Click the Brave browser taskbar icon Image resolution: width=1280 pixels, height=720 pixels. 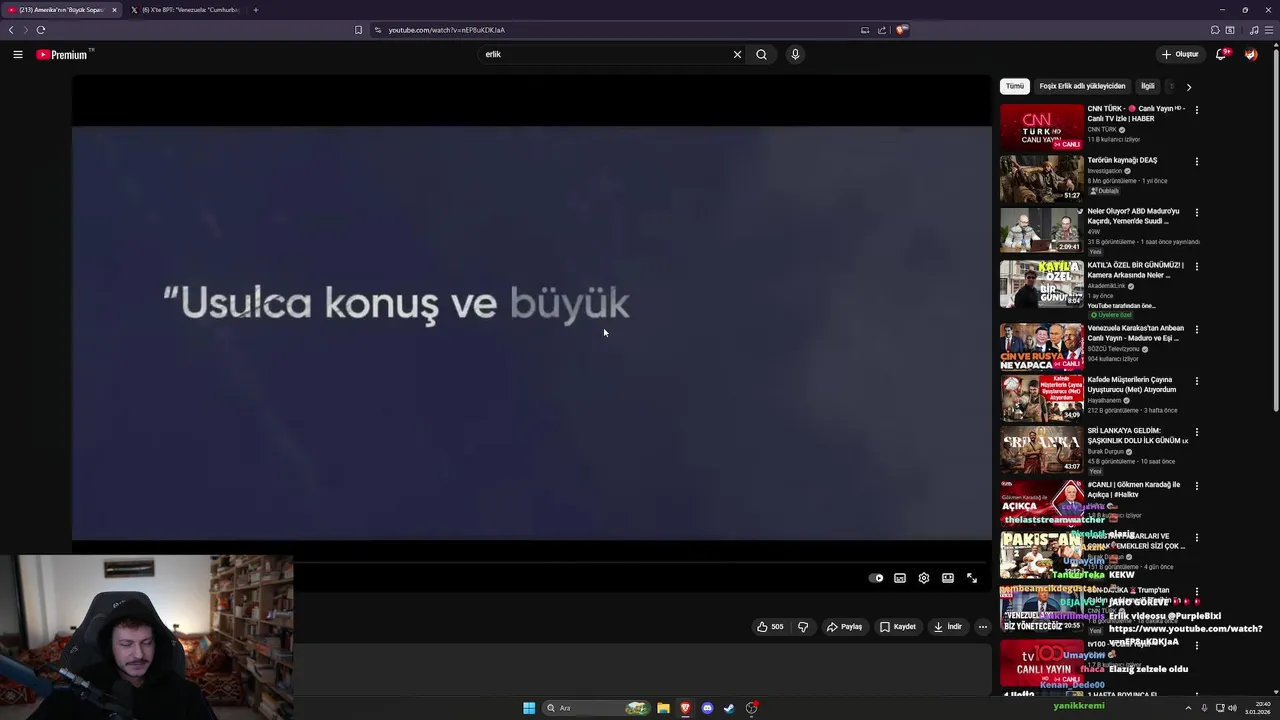(x=685, y=708)
